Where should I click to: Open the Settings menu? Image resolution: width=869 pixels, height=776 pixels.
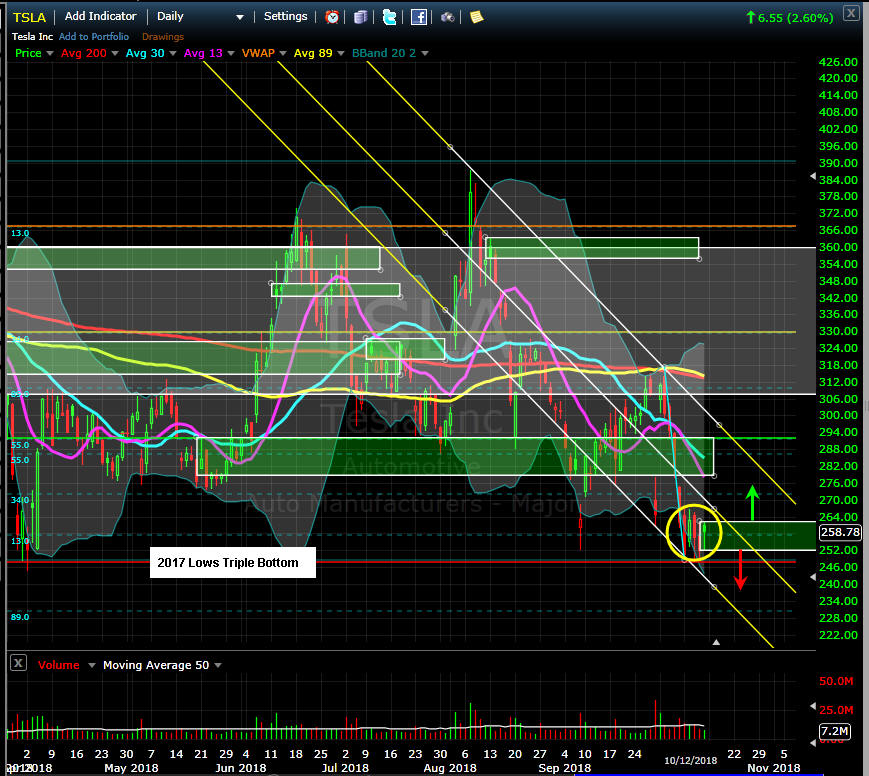[285, 17]
